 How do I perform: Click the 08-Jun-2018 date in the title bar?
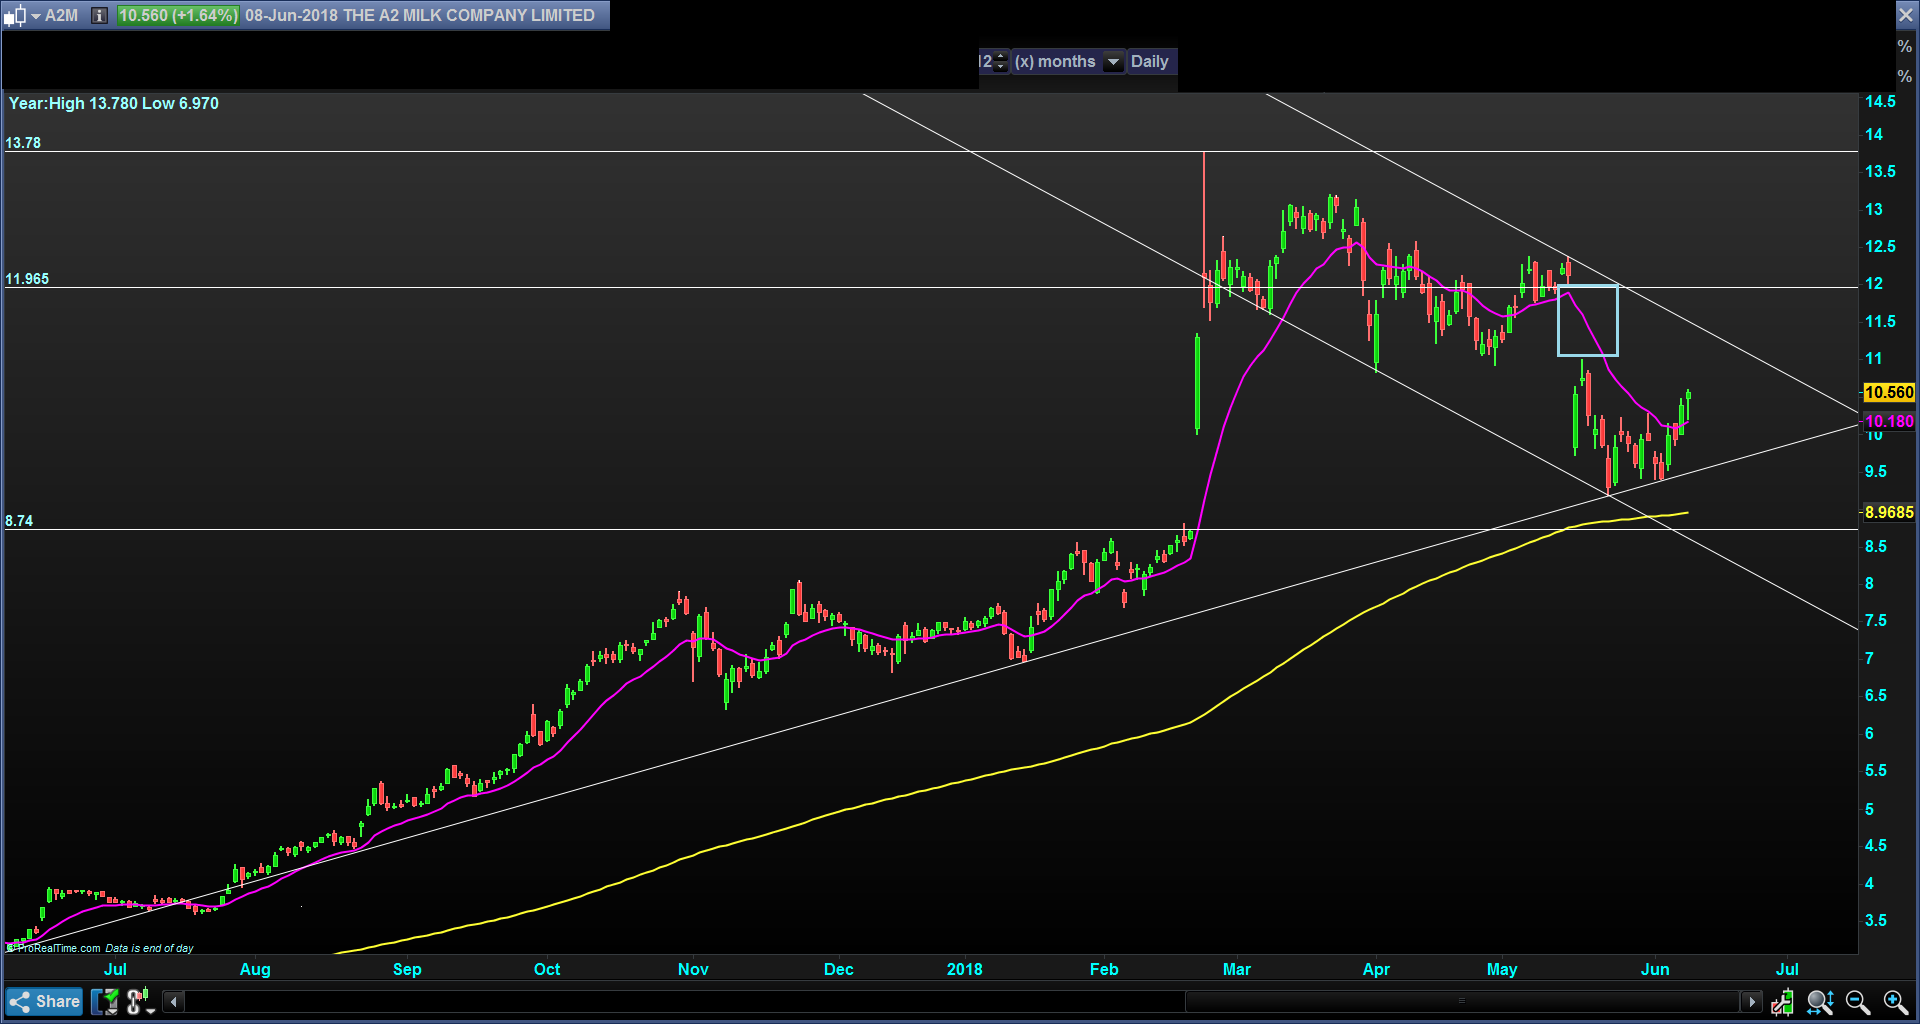[291, 15]
